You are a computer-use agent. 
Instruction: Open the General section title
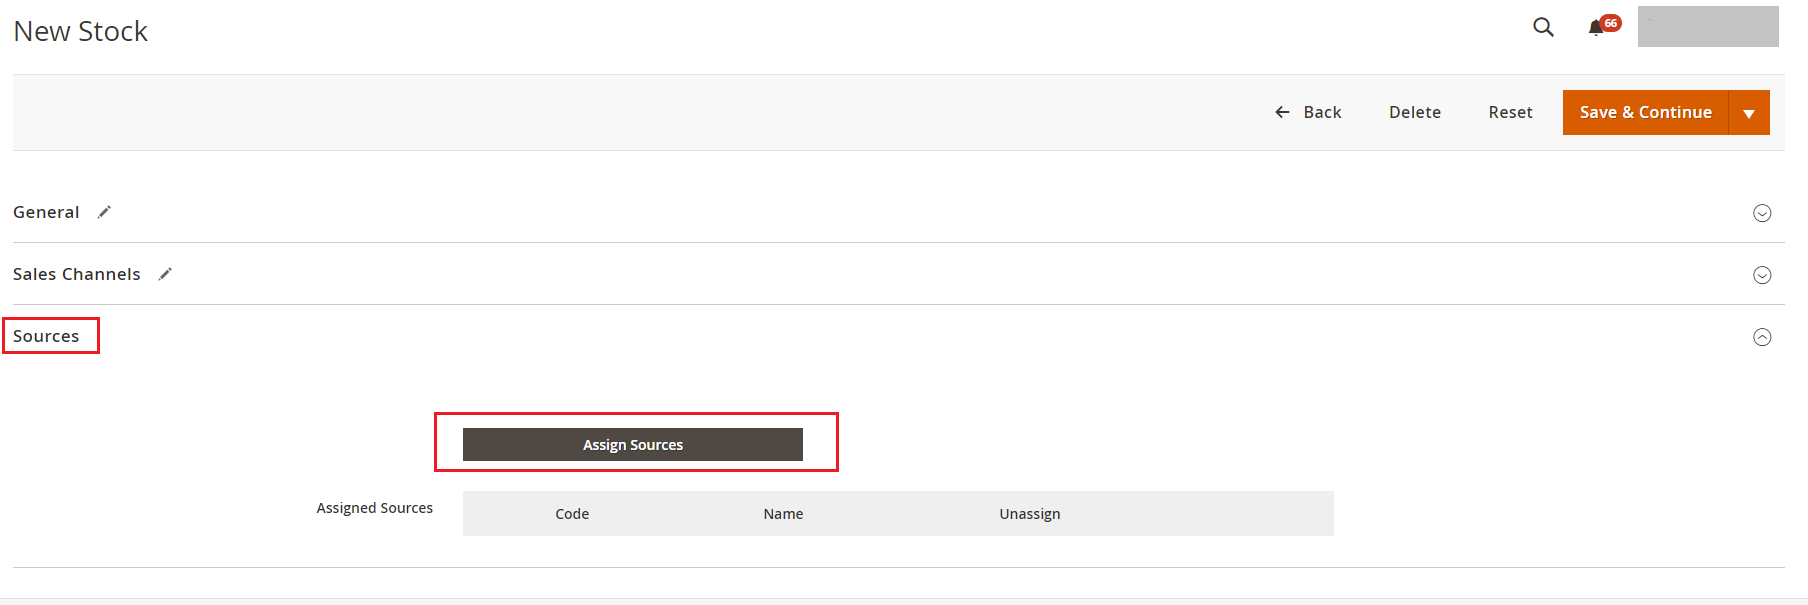46,212
